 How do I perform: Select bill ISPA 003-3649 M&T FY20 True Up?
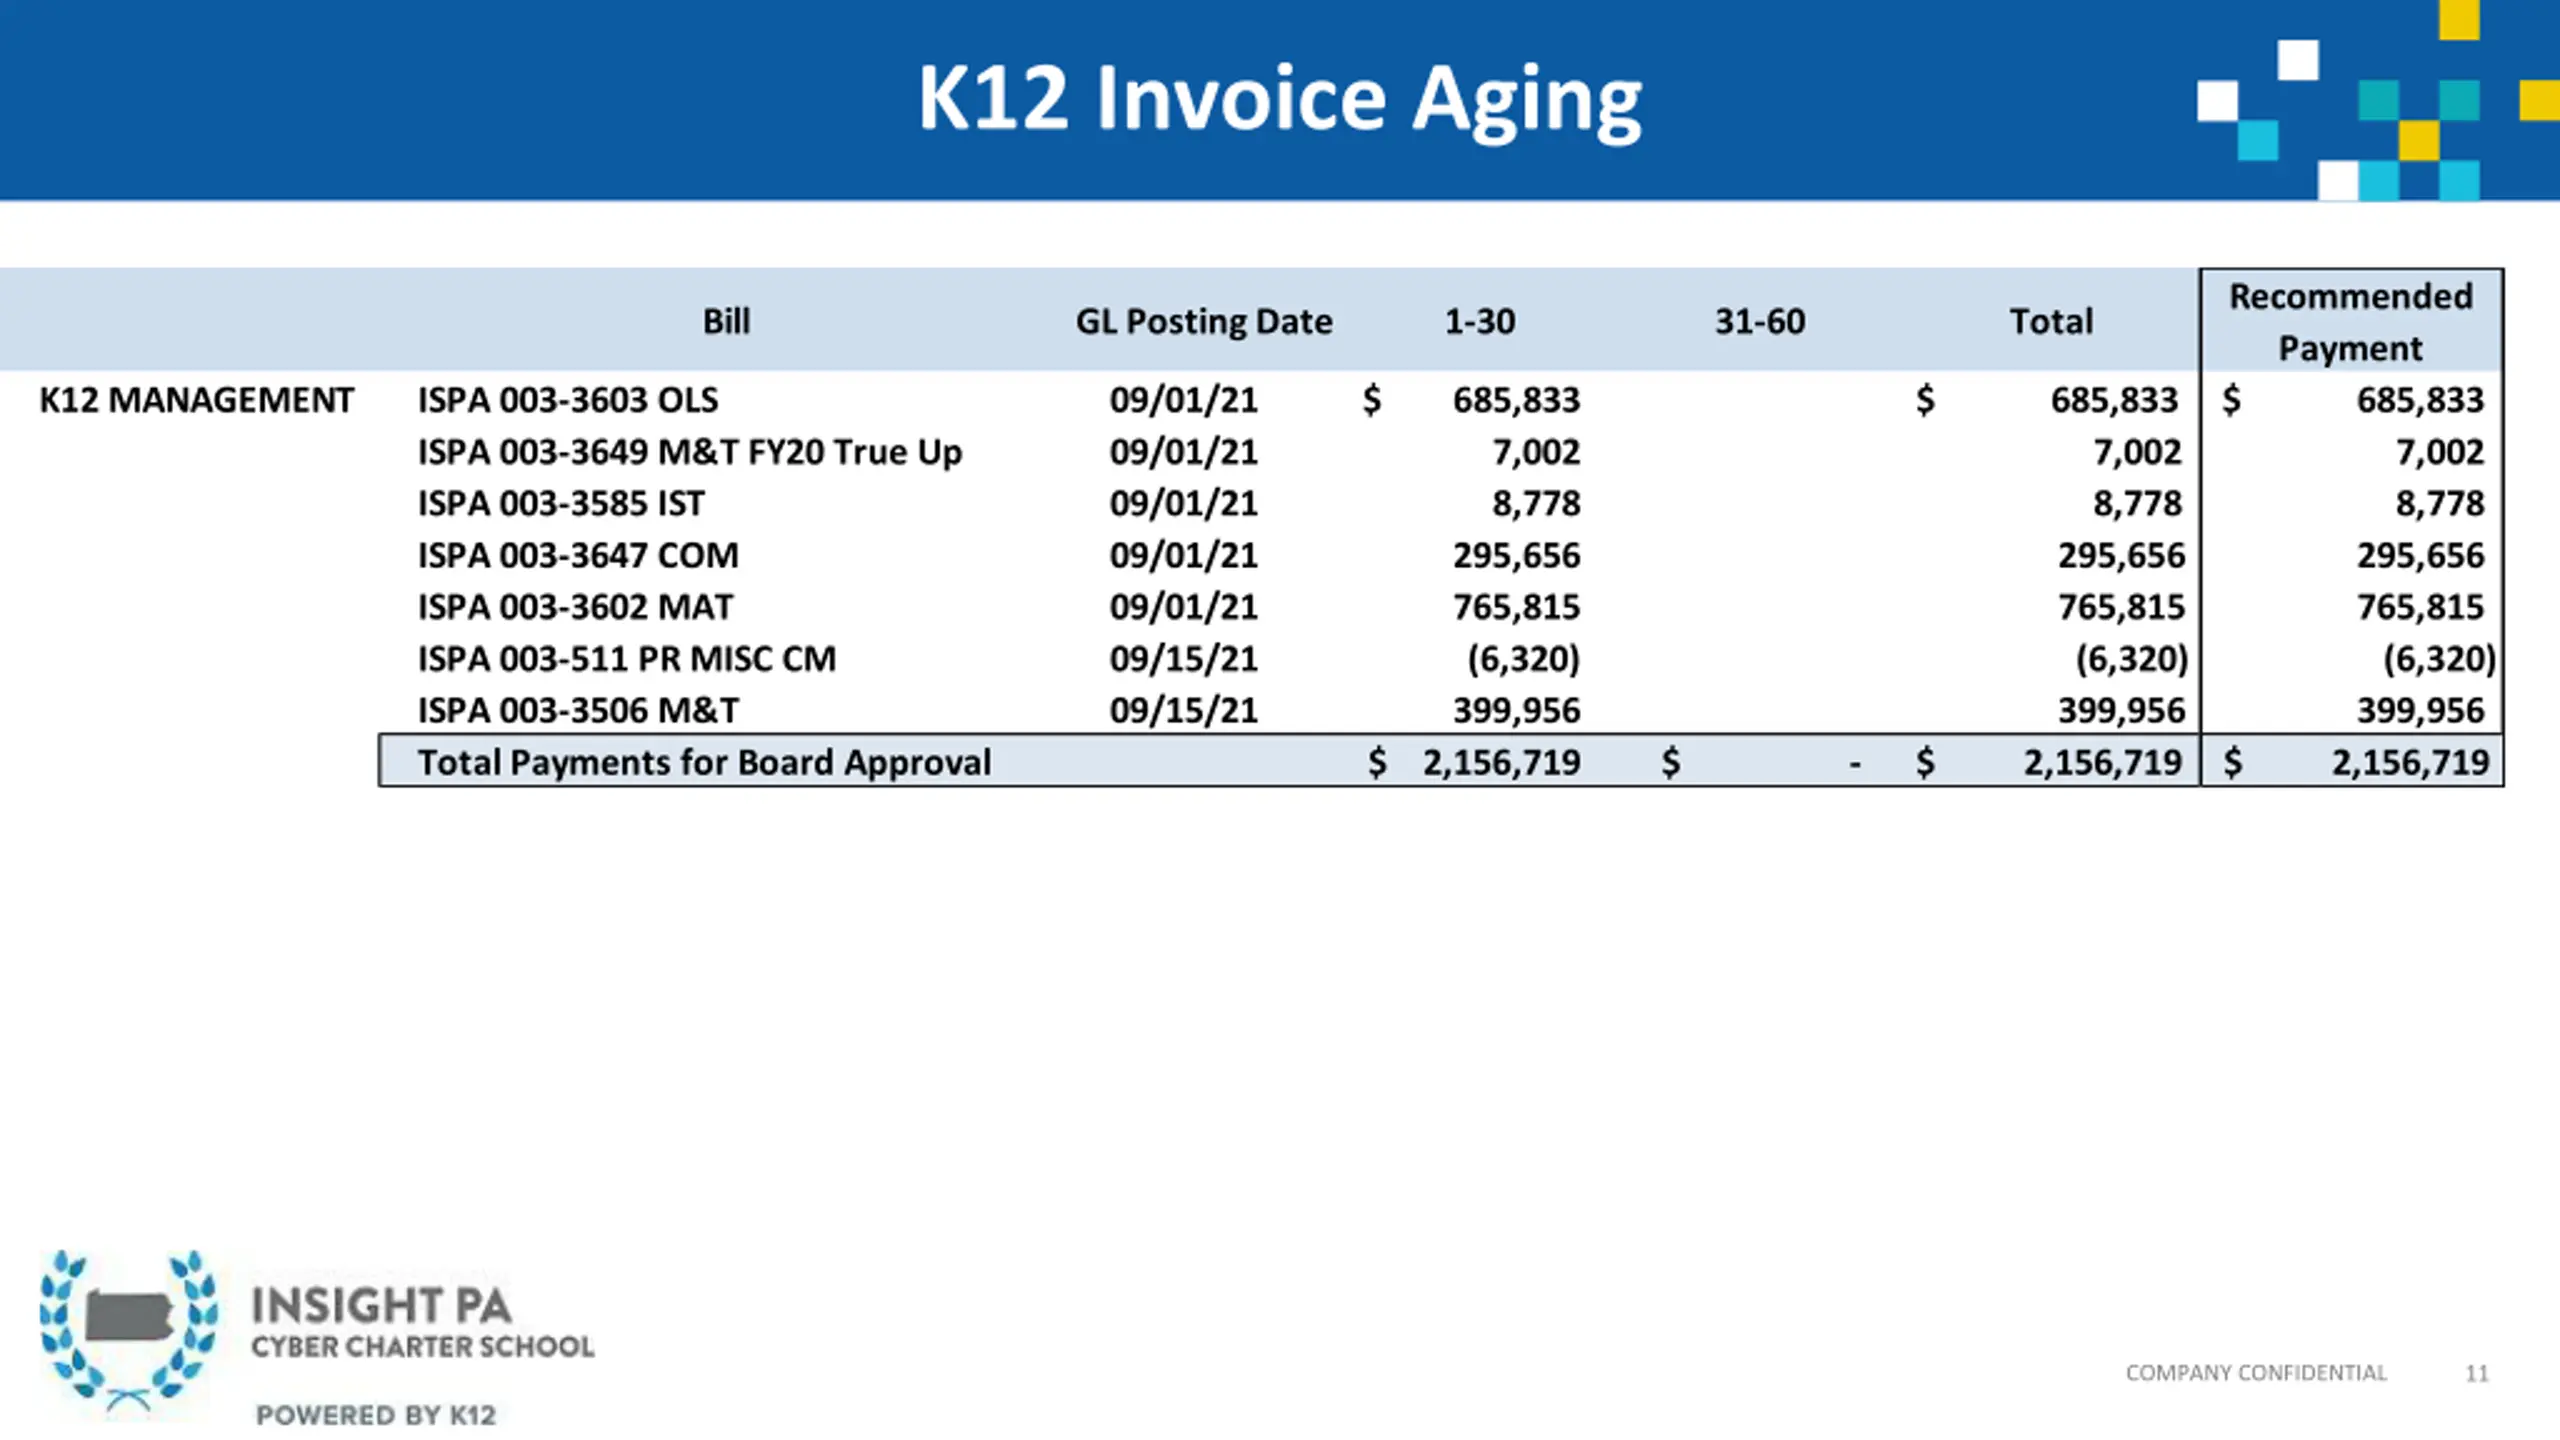point(690,452)
